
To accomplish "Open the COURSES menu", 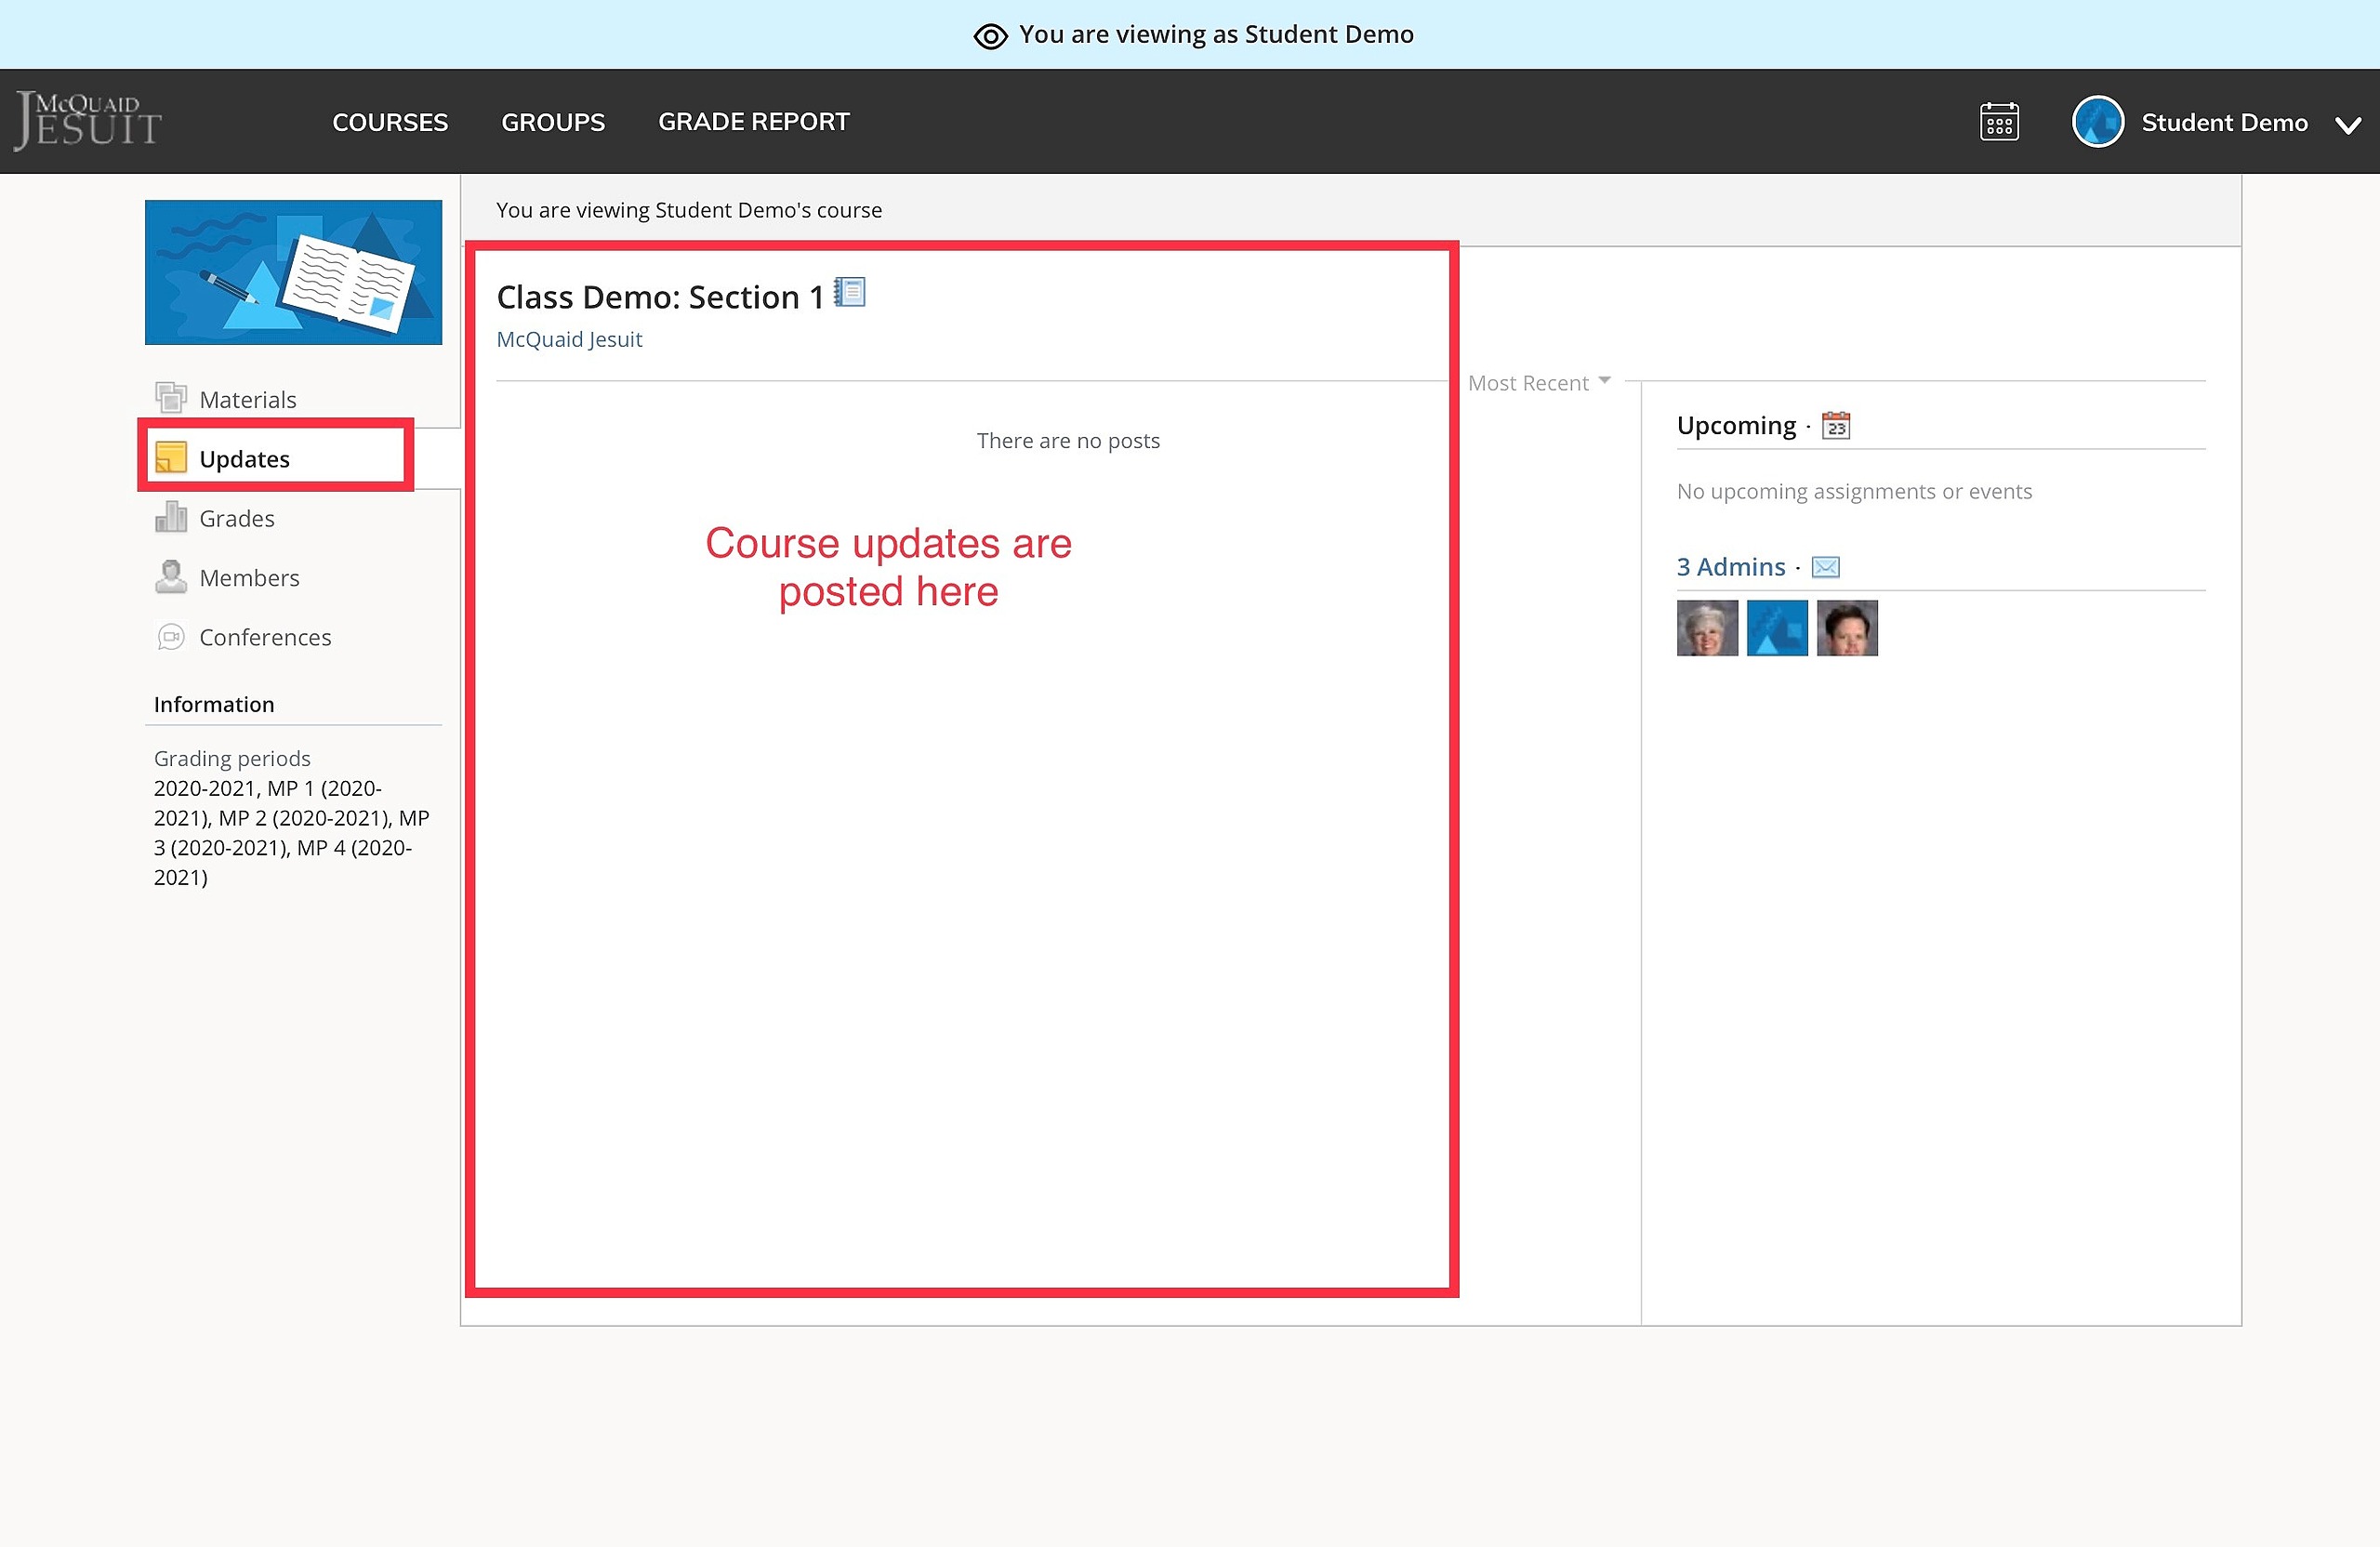I will tap(390, 122).
